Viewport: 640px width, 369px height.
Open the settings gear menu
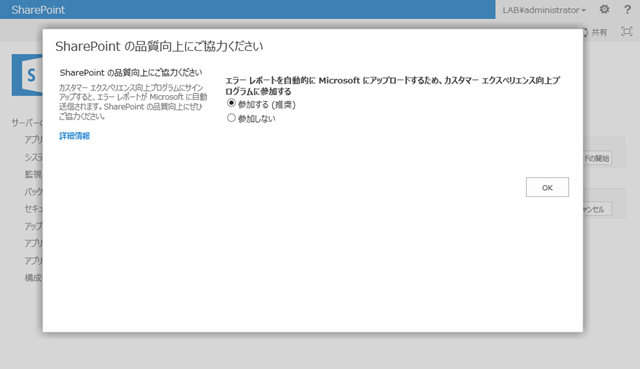[604, 9]
